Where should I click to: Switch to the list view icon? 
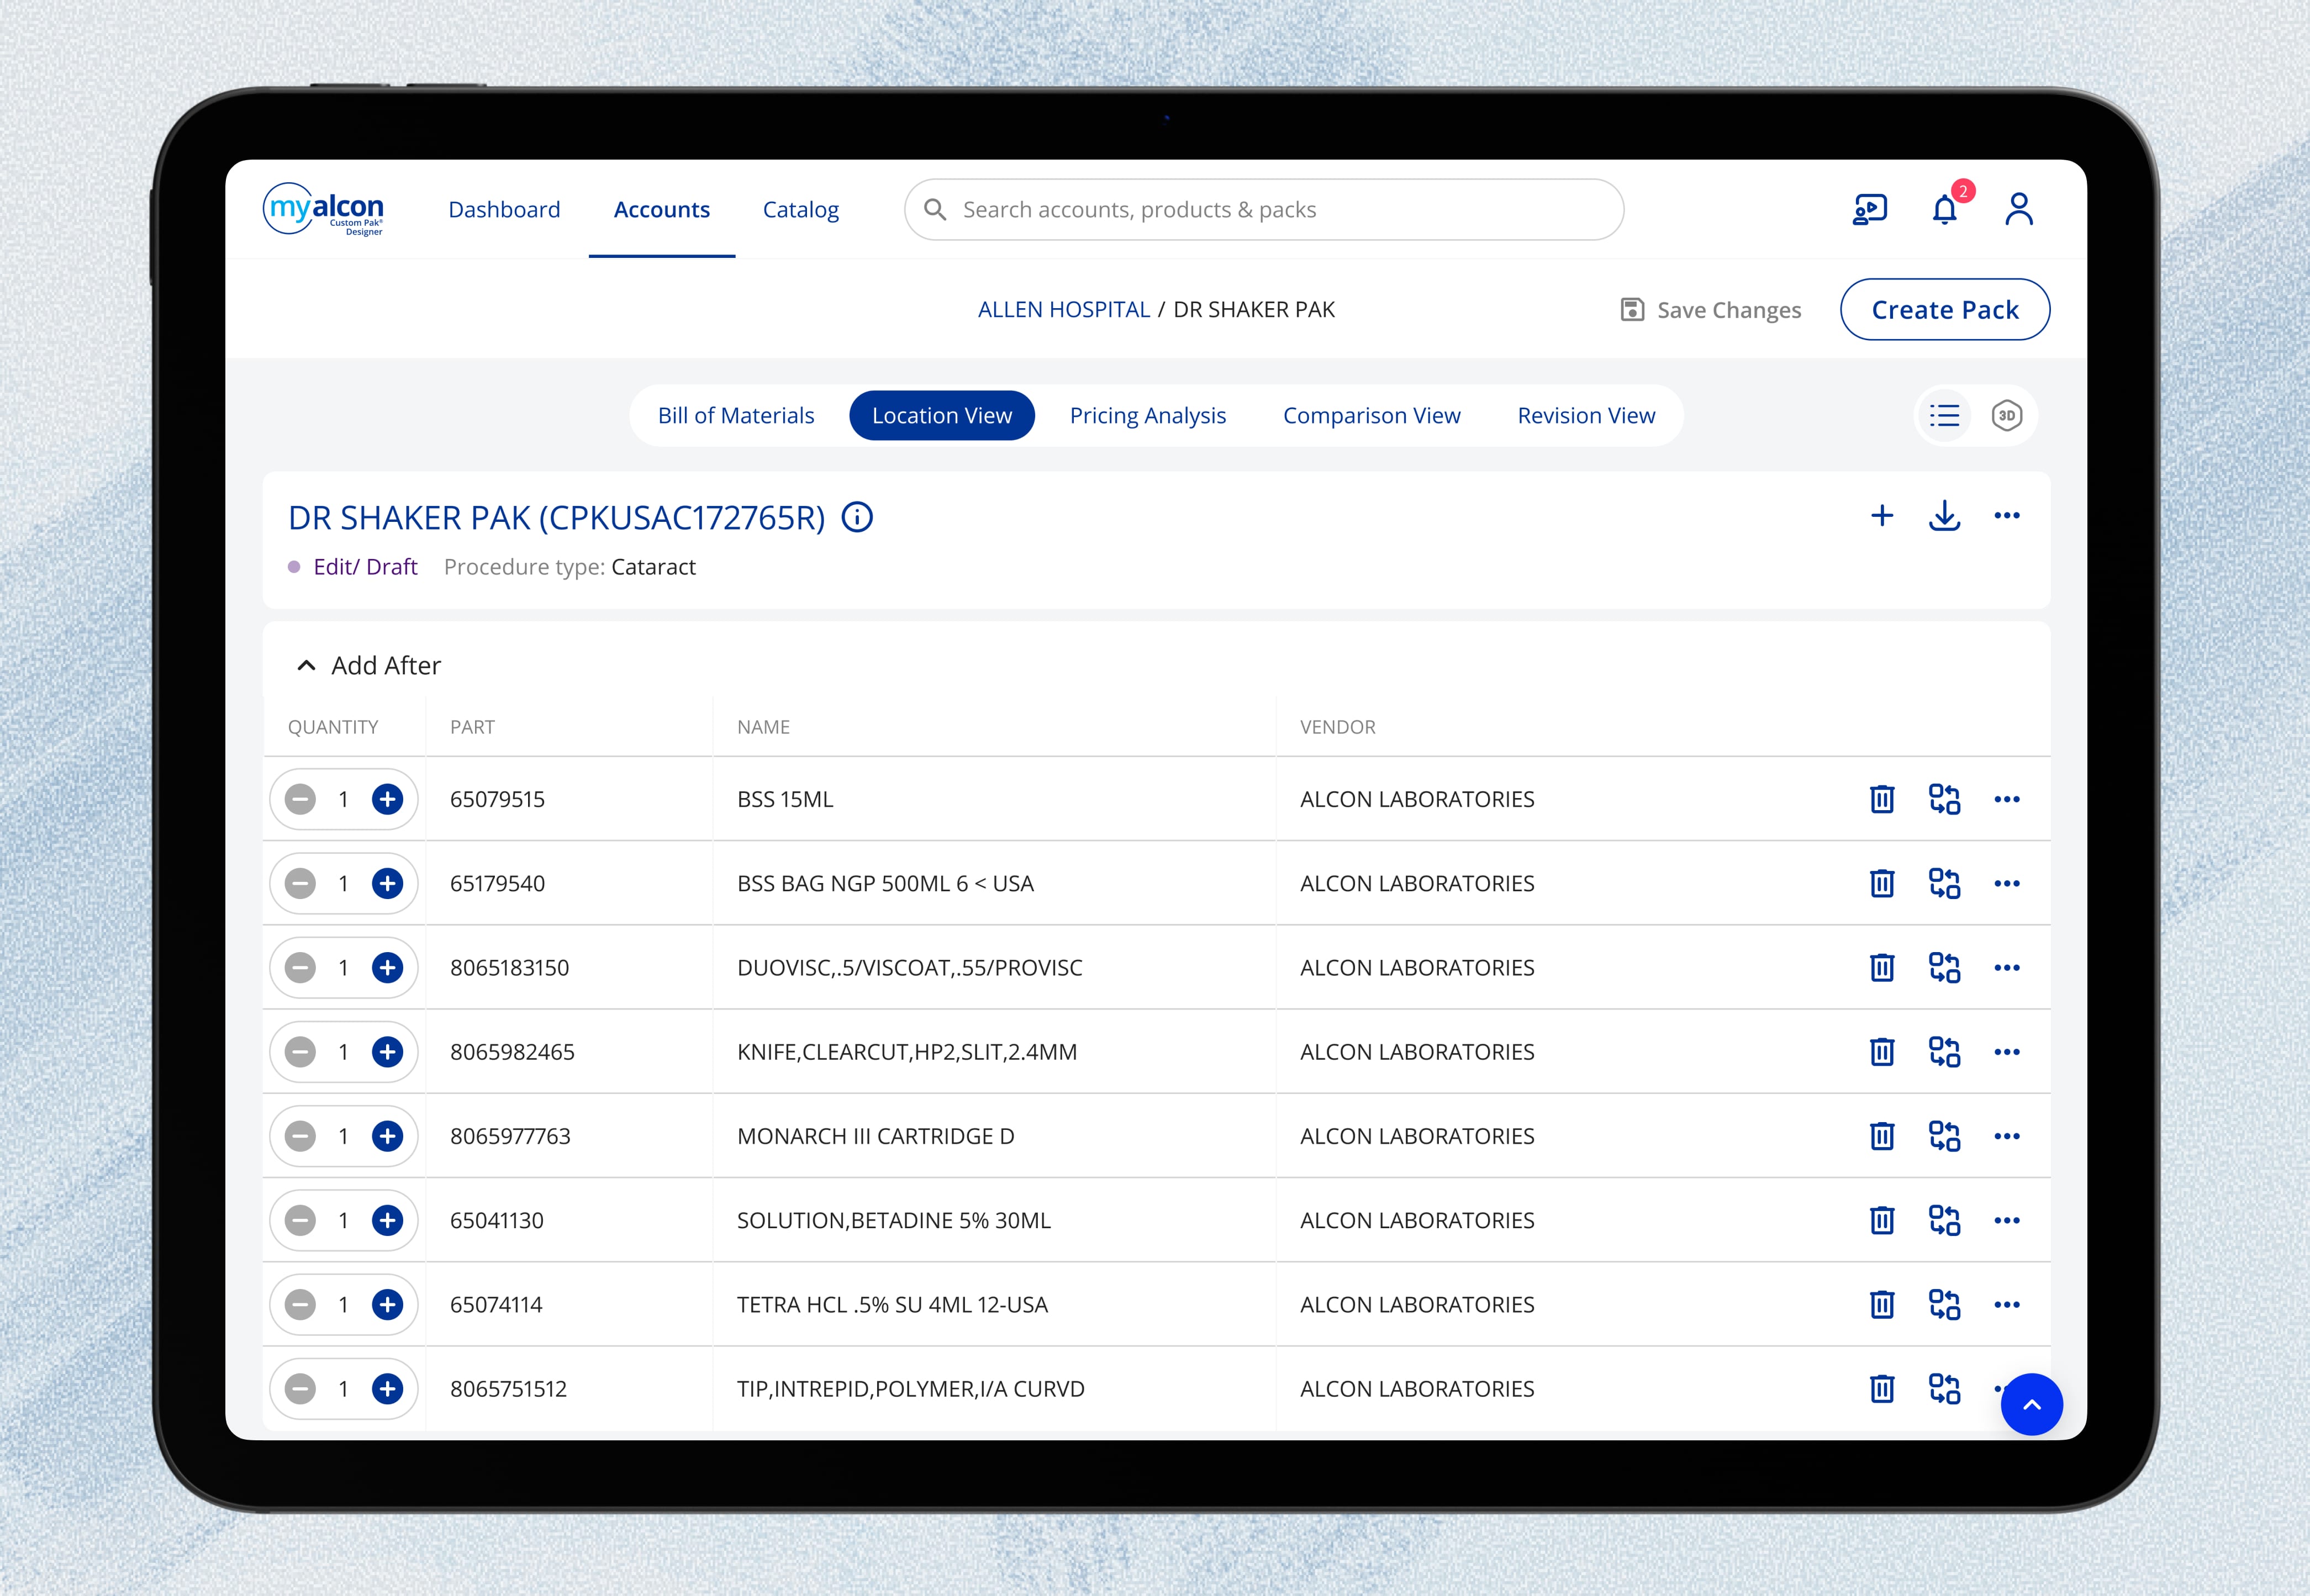click(1945, 415)
